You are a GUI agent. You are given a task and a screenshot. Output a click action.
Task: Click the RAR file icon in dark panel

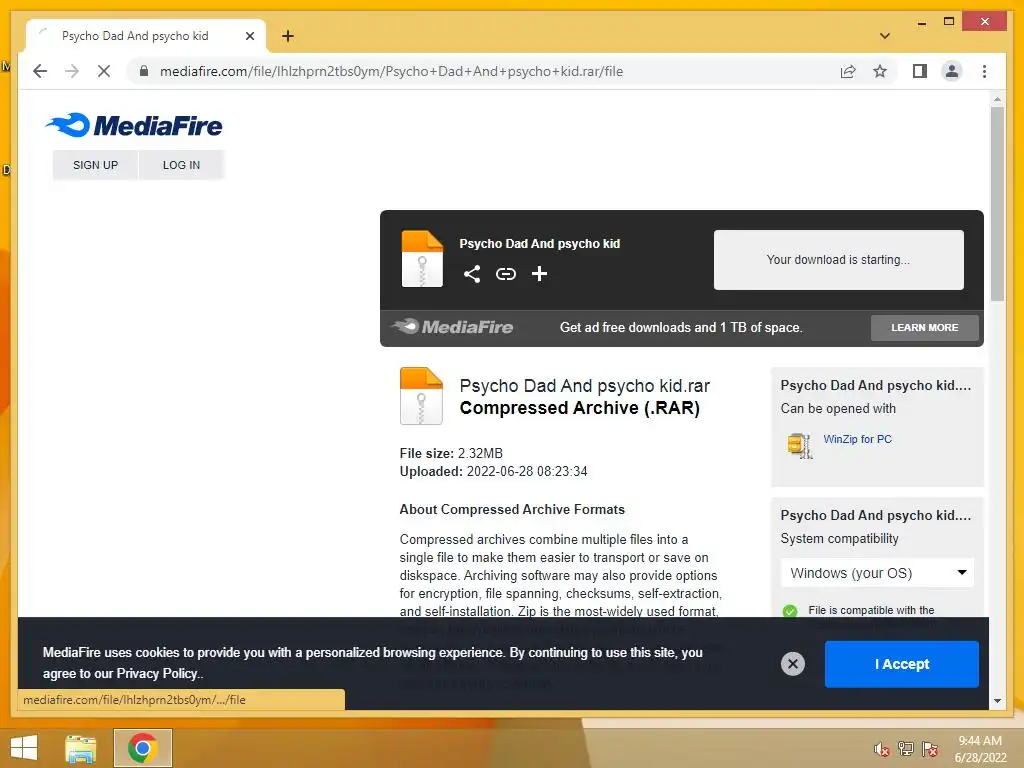click(x=422, y=259)
